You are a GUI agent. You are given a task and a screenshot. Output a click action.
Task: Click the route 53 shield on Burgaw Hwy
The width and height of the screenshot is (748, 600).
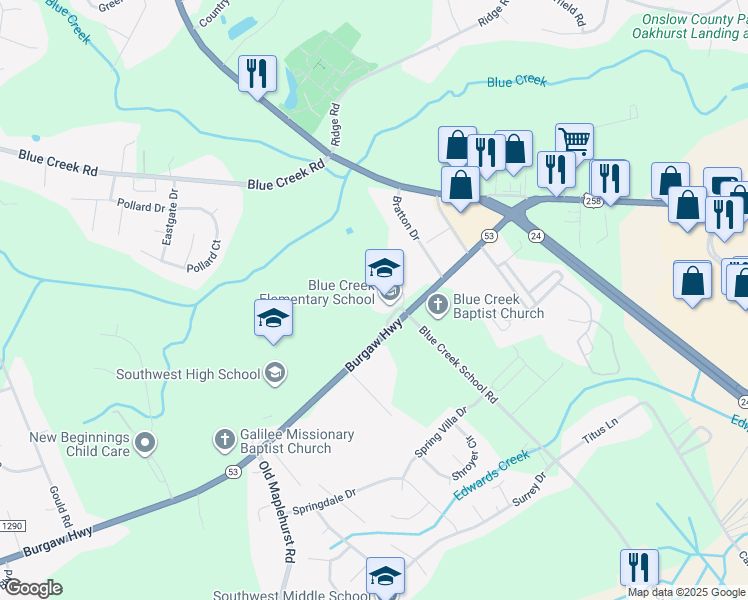[233, 472]
